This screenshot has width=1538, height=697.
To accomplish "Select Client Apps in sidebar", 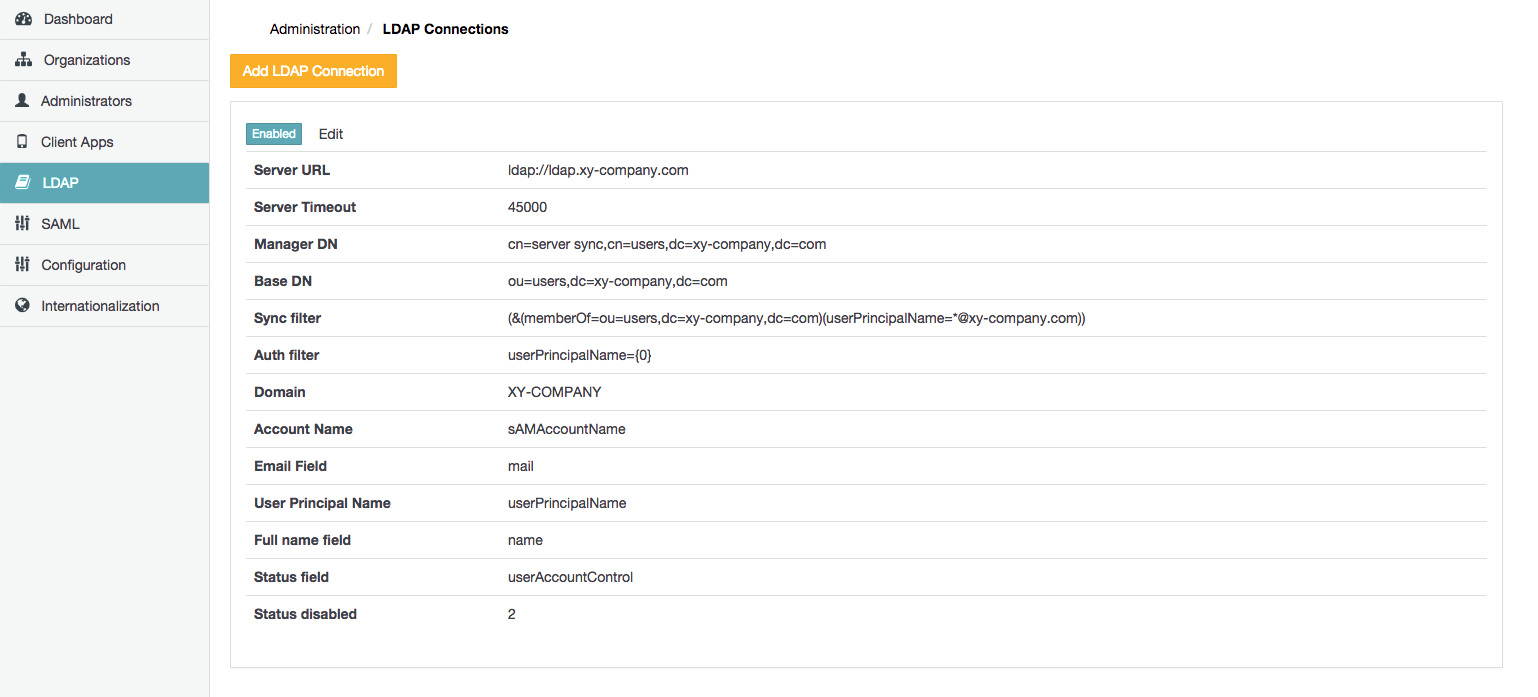I will (x=77, y=142).
